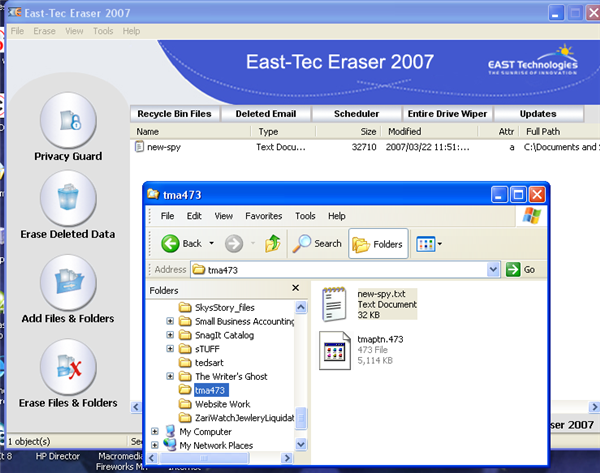The height and width of the screenshot is (473, 600).
Task: Open the Privacy Guard icon
Action: tap(68, 120)
